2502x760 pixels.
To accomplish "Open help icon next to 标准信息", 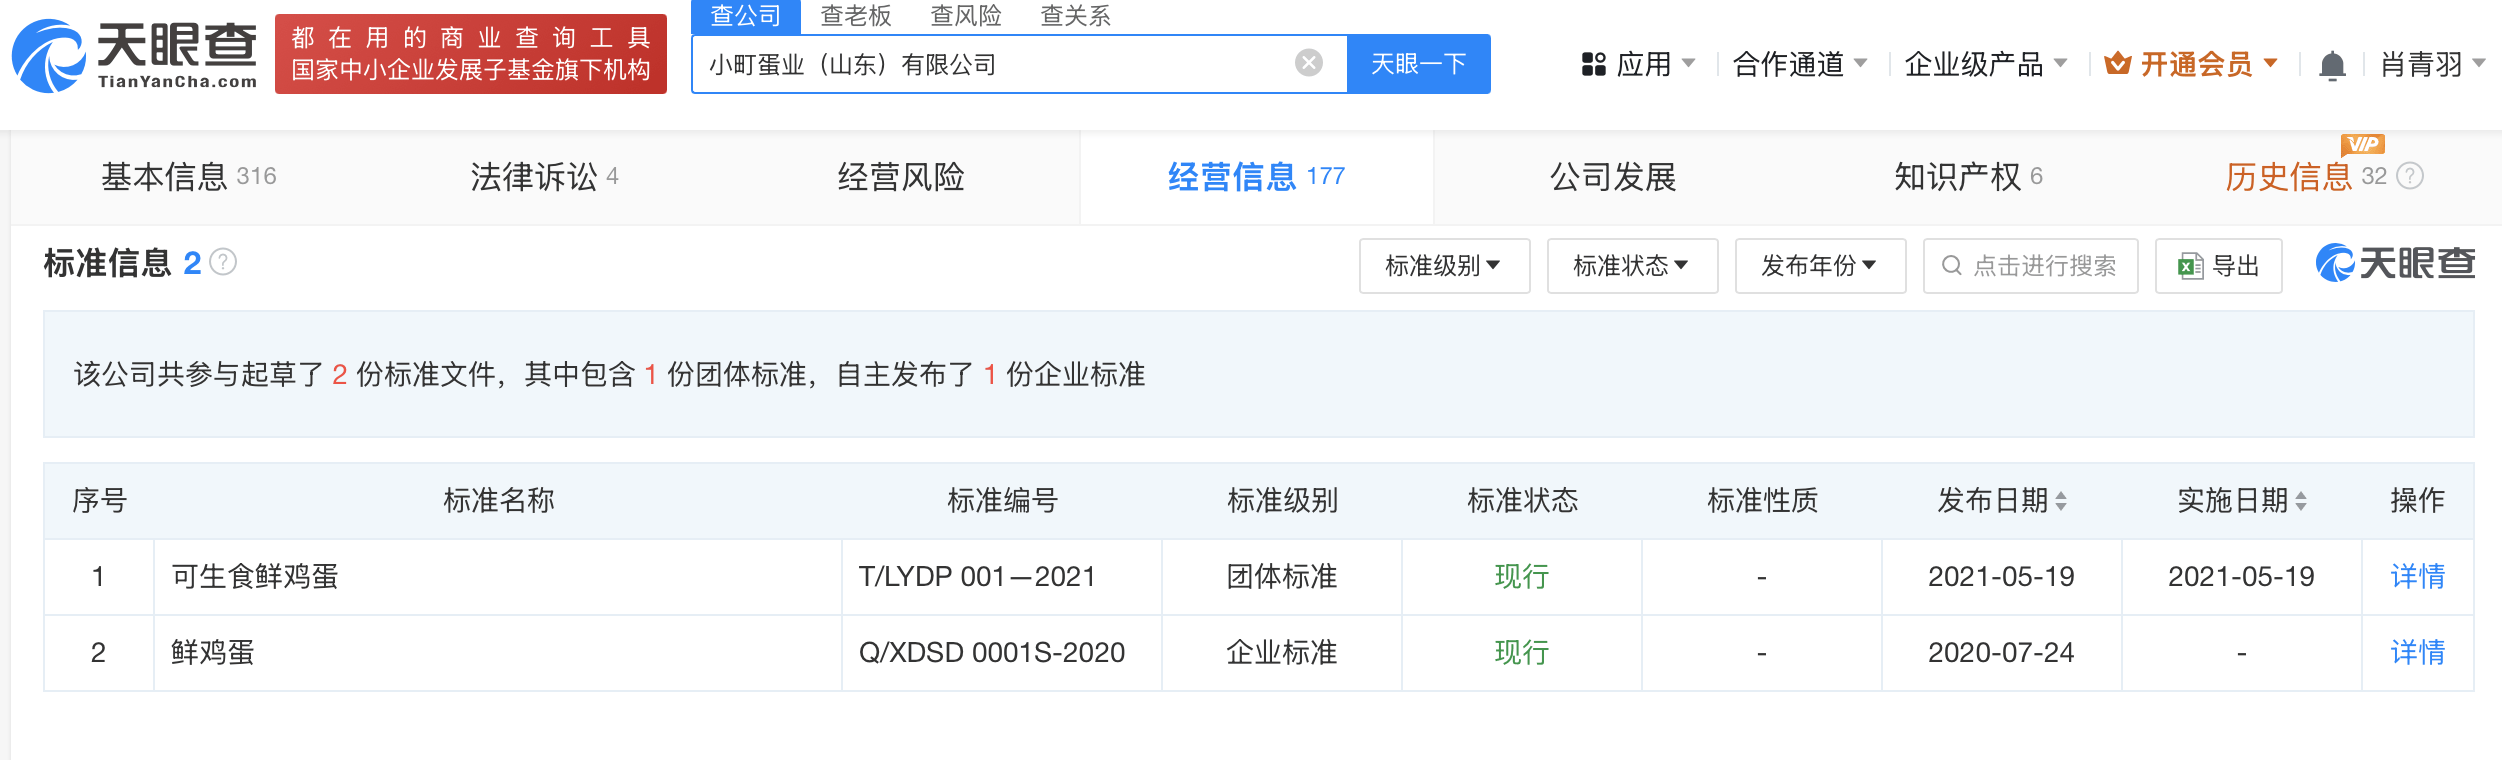I will pos(223,262).
